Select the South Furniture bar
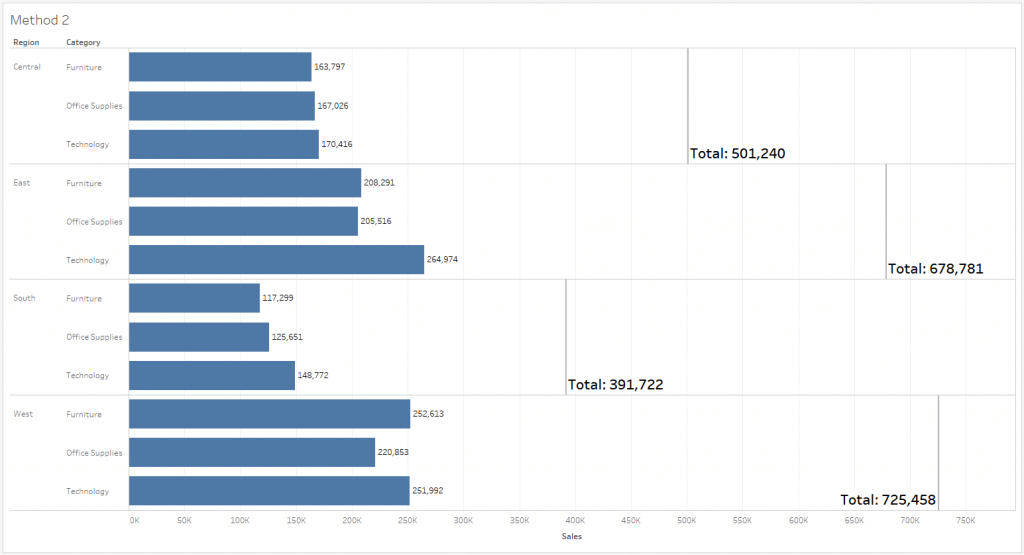 coord(195,298)
